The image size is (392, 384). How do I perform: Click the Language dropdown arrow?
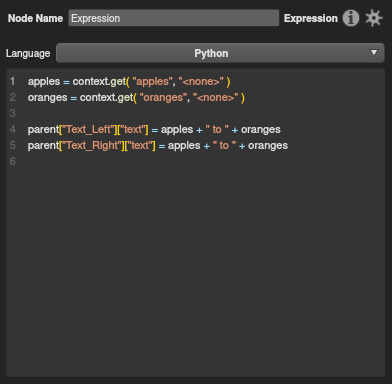pyautogui.click(x=374, y=53)
